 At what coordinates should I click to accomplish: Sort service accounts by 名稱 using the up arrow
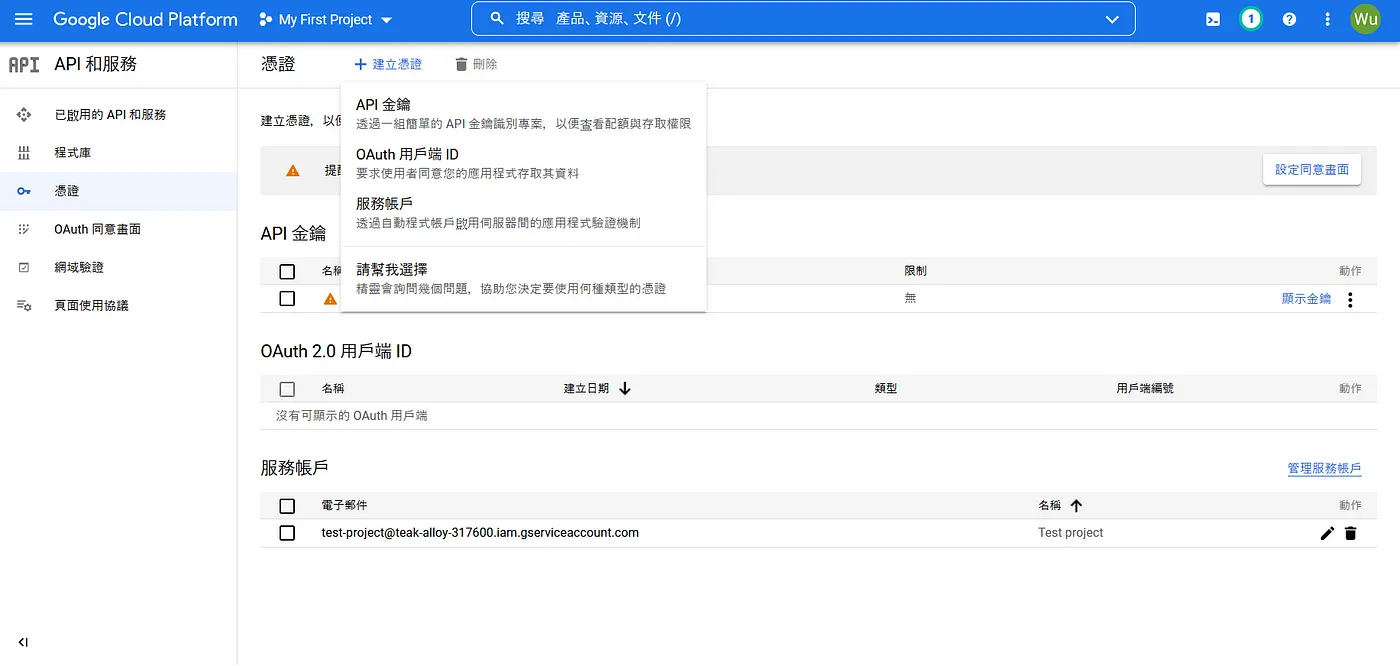(1076, 505)
